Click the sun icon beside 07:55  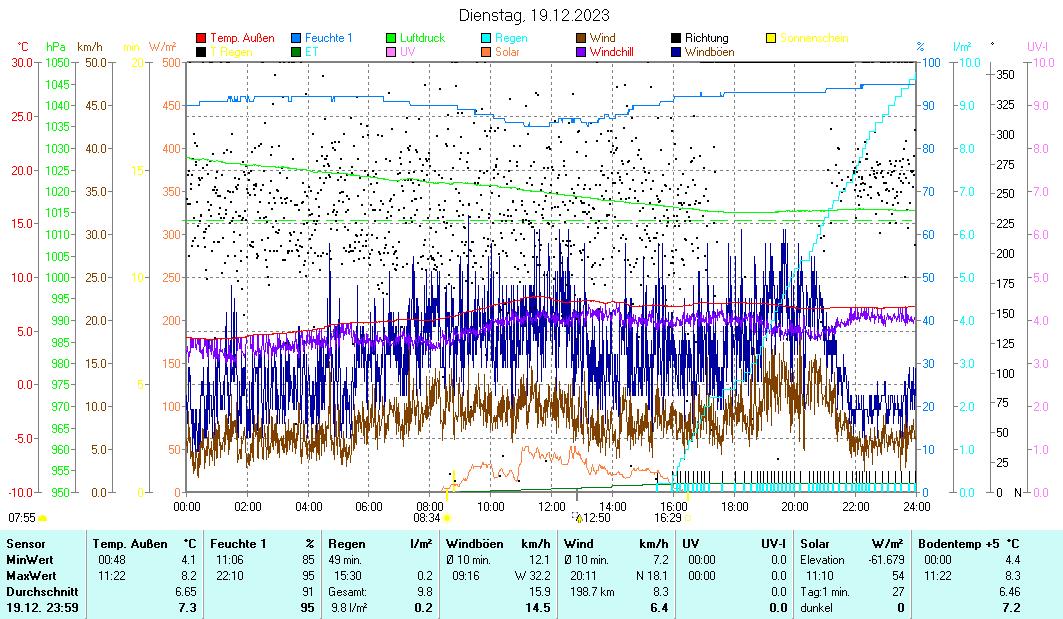tap(43, 518)
